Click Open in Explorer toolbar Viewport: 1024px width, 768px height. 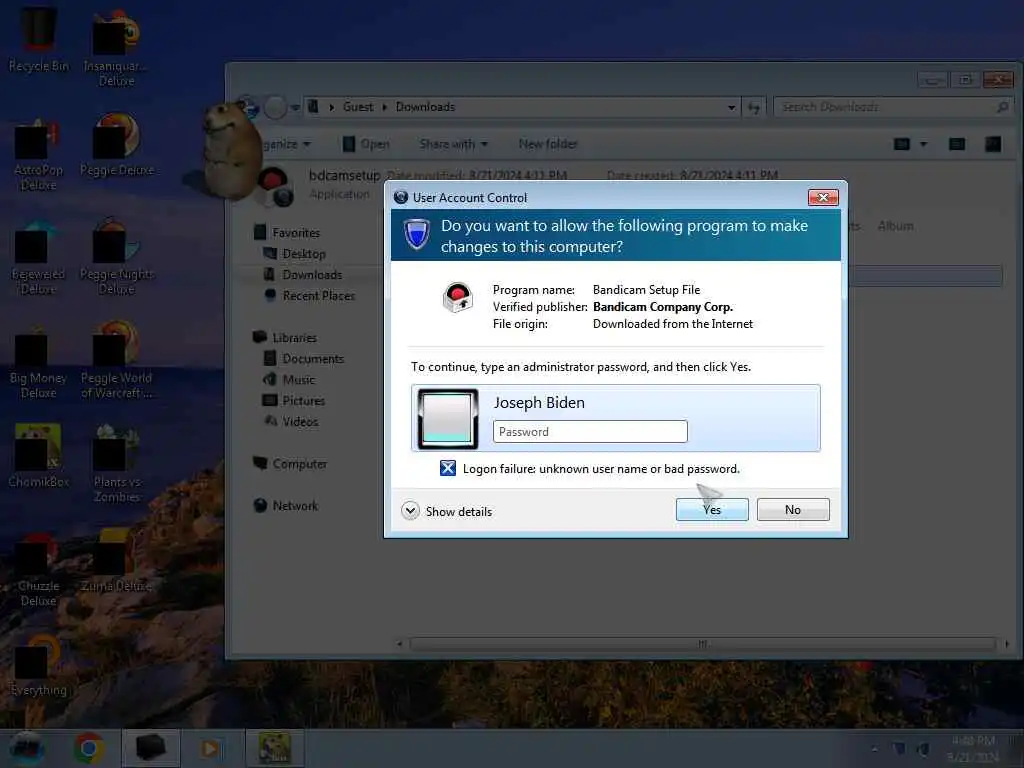click(x=366, y=144)
